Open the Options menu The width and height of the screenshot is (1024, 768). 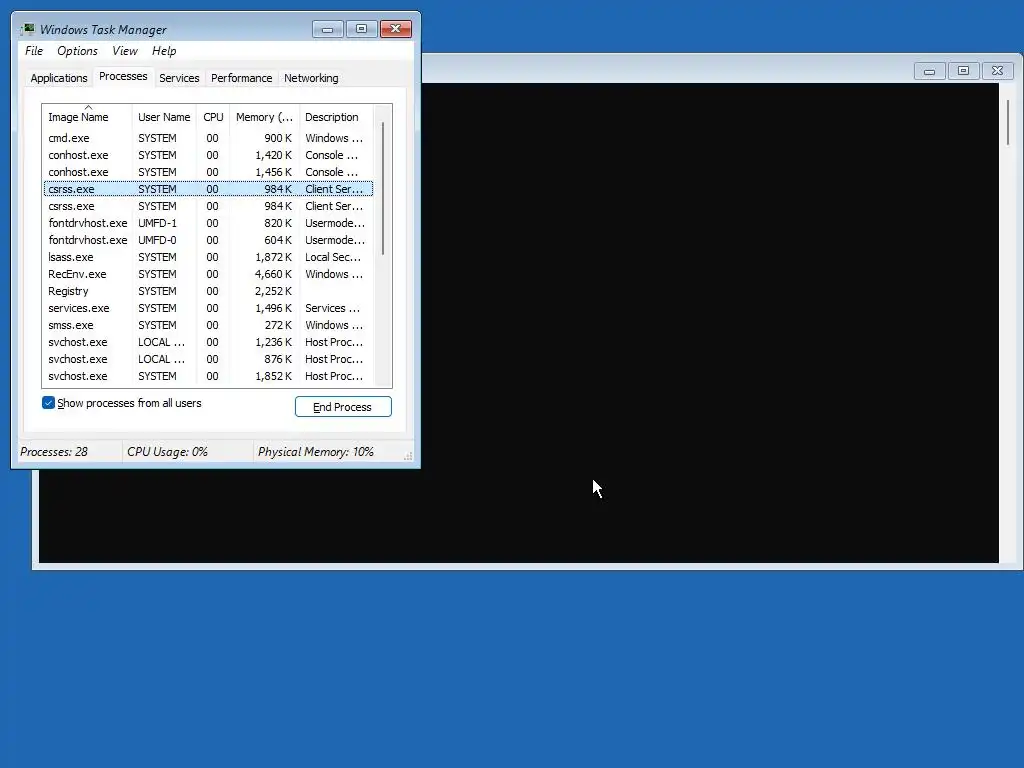pos(77,51)
